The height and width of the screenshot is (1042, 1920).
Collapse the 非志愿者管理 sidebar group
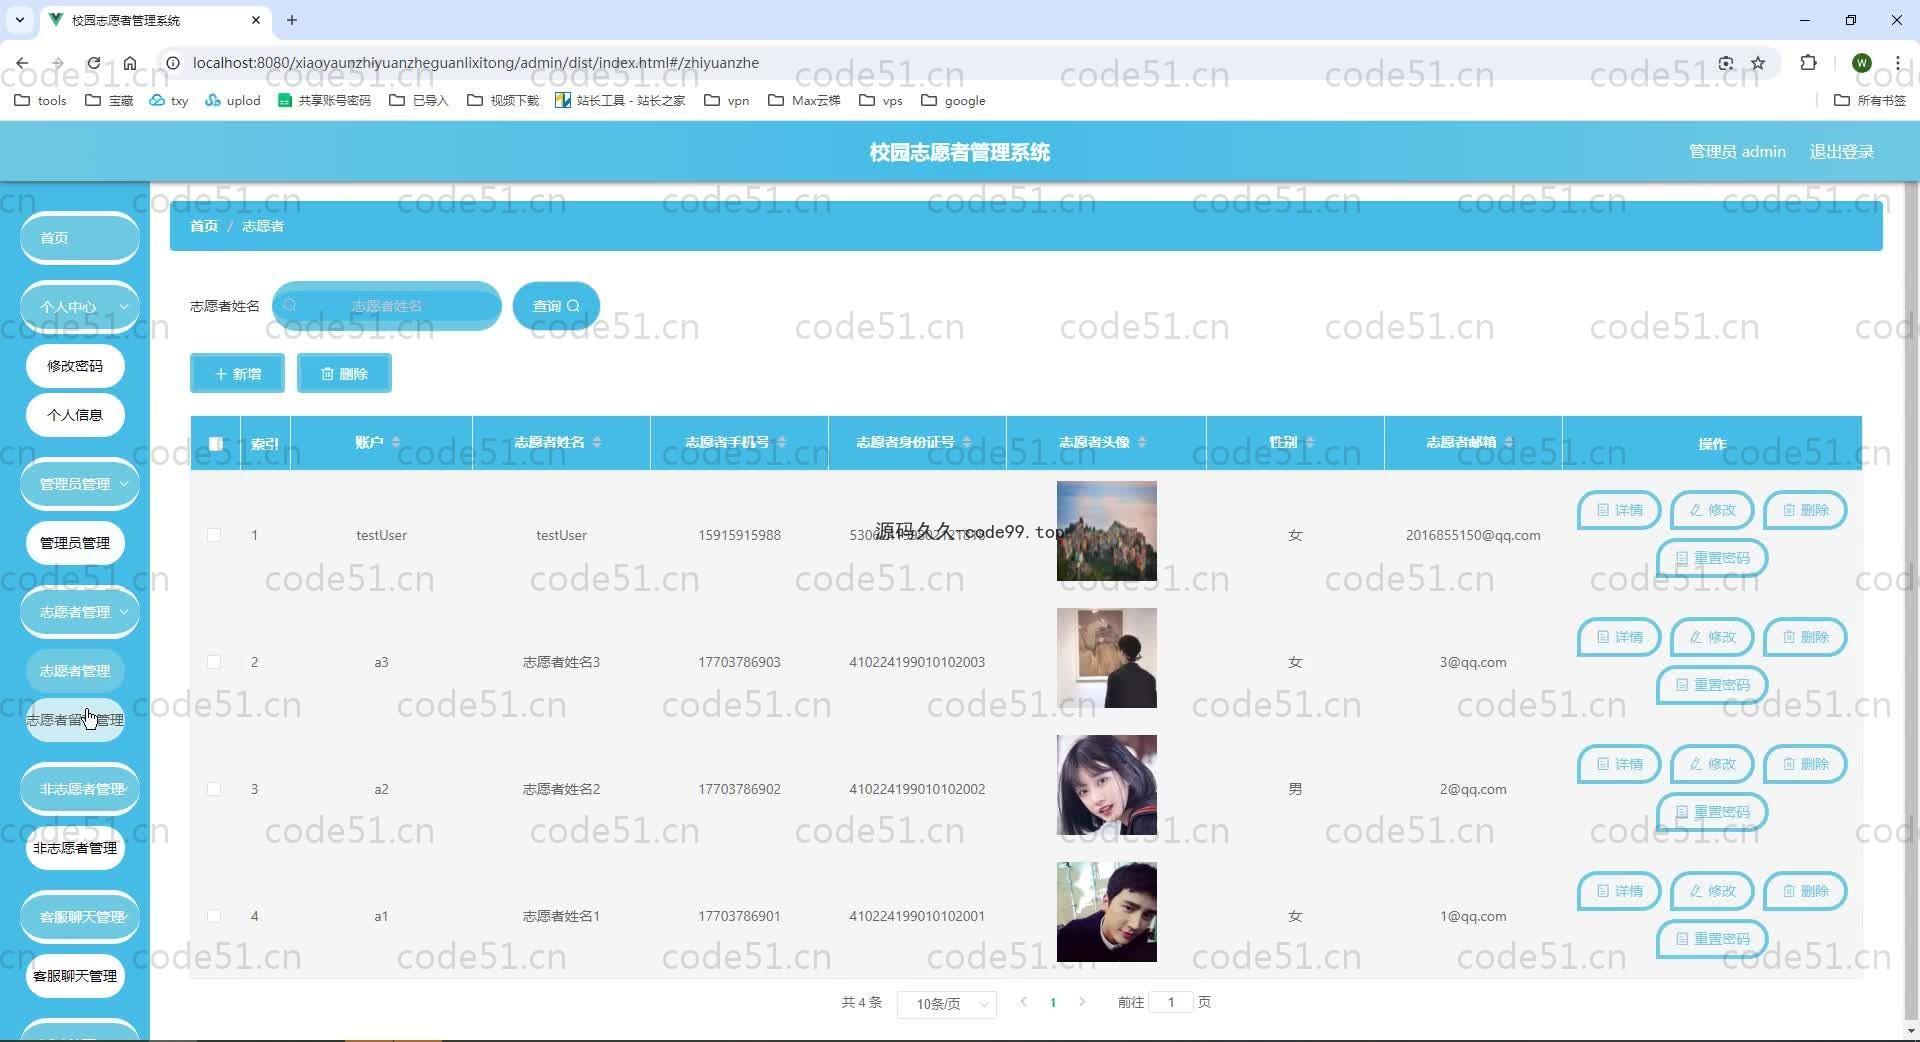(80, 789)
